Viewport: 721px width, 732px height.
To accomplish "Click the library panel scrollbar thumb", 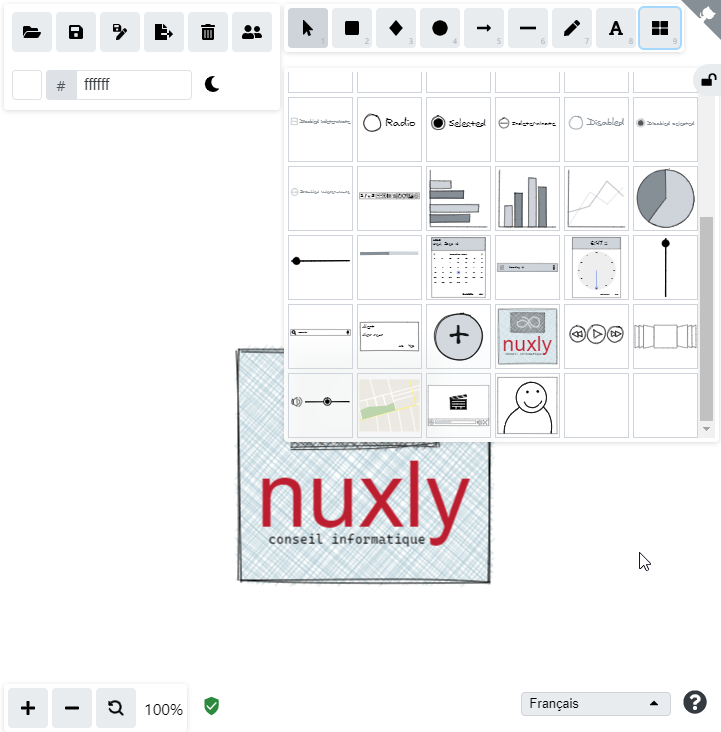I will pyautogui.click(x=707, y=319).
